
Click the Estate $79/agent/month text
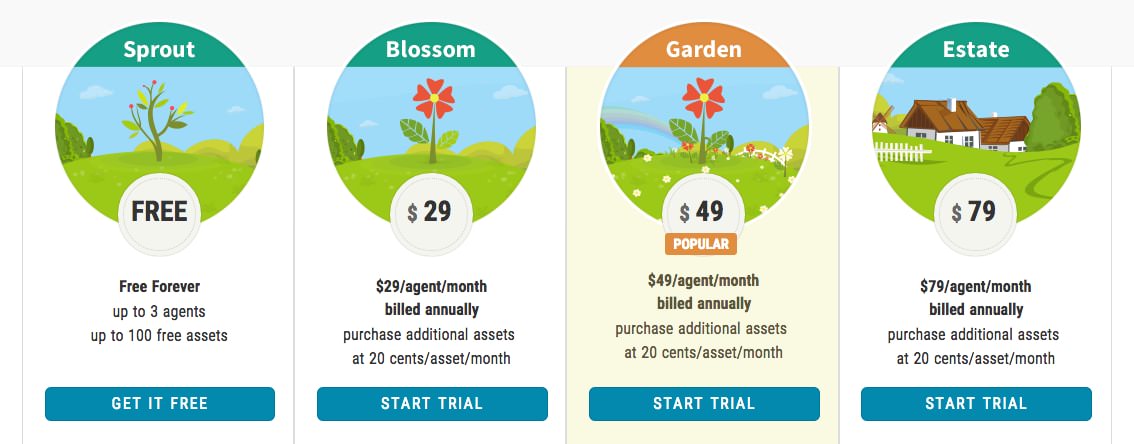pos(976,286)
